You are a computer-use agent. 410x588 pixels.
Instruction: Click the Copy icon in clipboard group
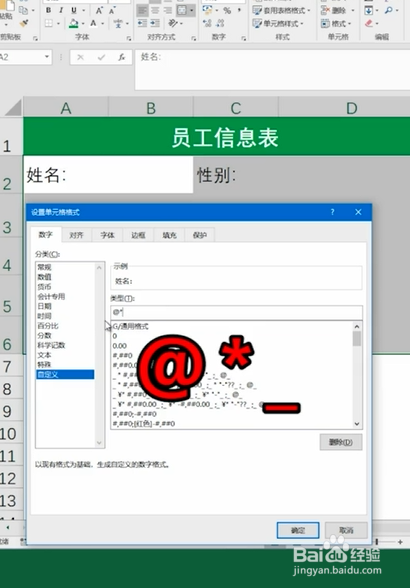(23, 10)
